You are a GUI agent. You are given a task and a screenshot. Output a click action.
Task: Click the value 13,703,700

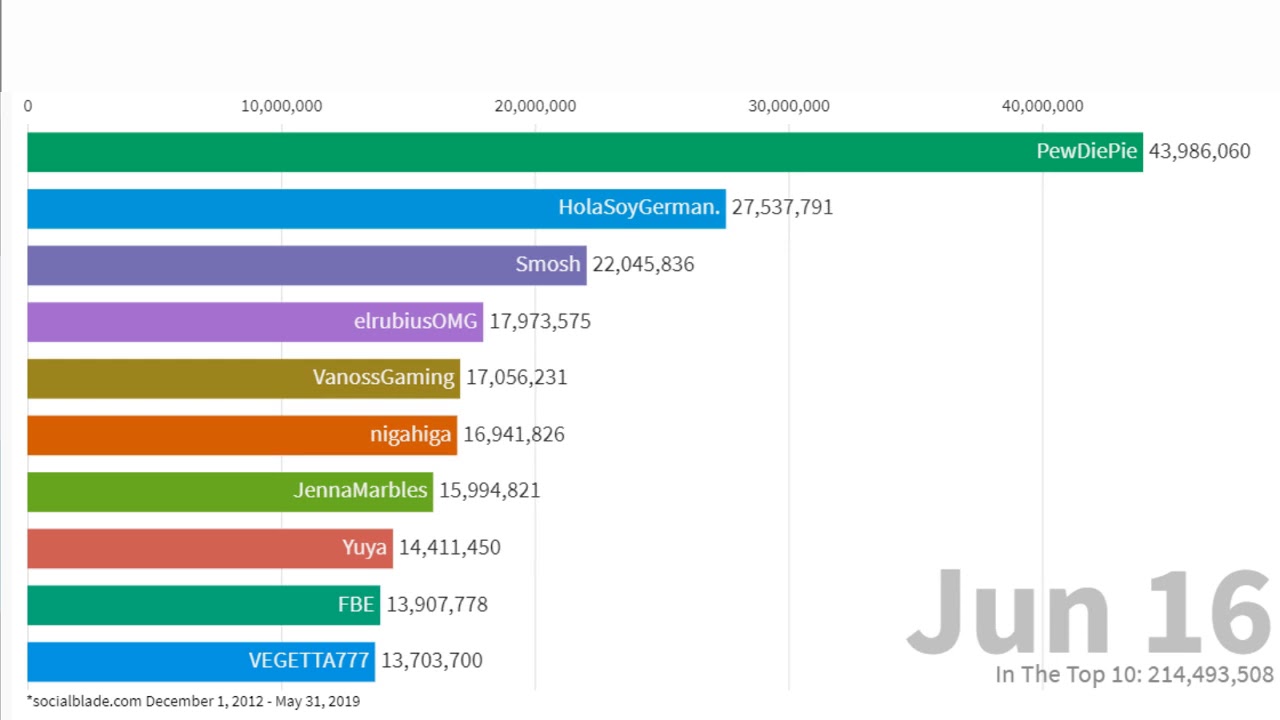pos(432,661)
